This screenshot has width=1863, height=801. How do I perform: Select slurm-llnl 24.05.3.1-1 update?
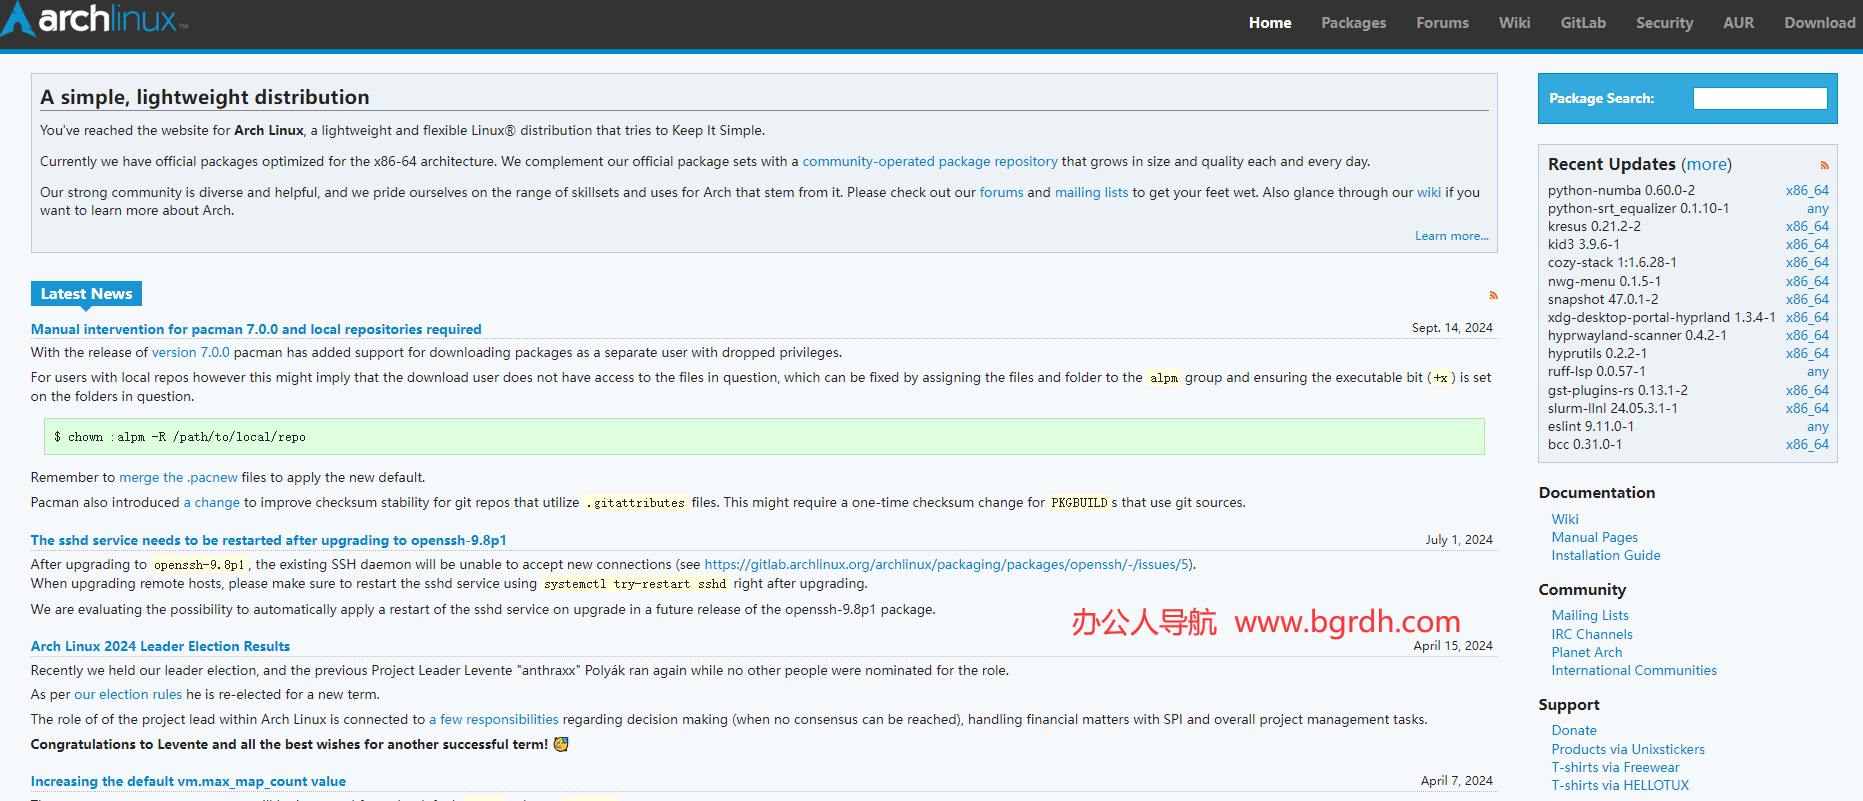click(x=1613, y=408)
